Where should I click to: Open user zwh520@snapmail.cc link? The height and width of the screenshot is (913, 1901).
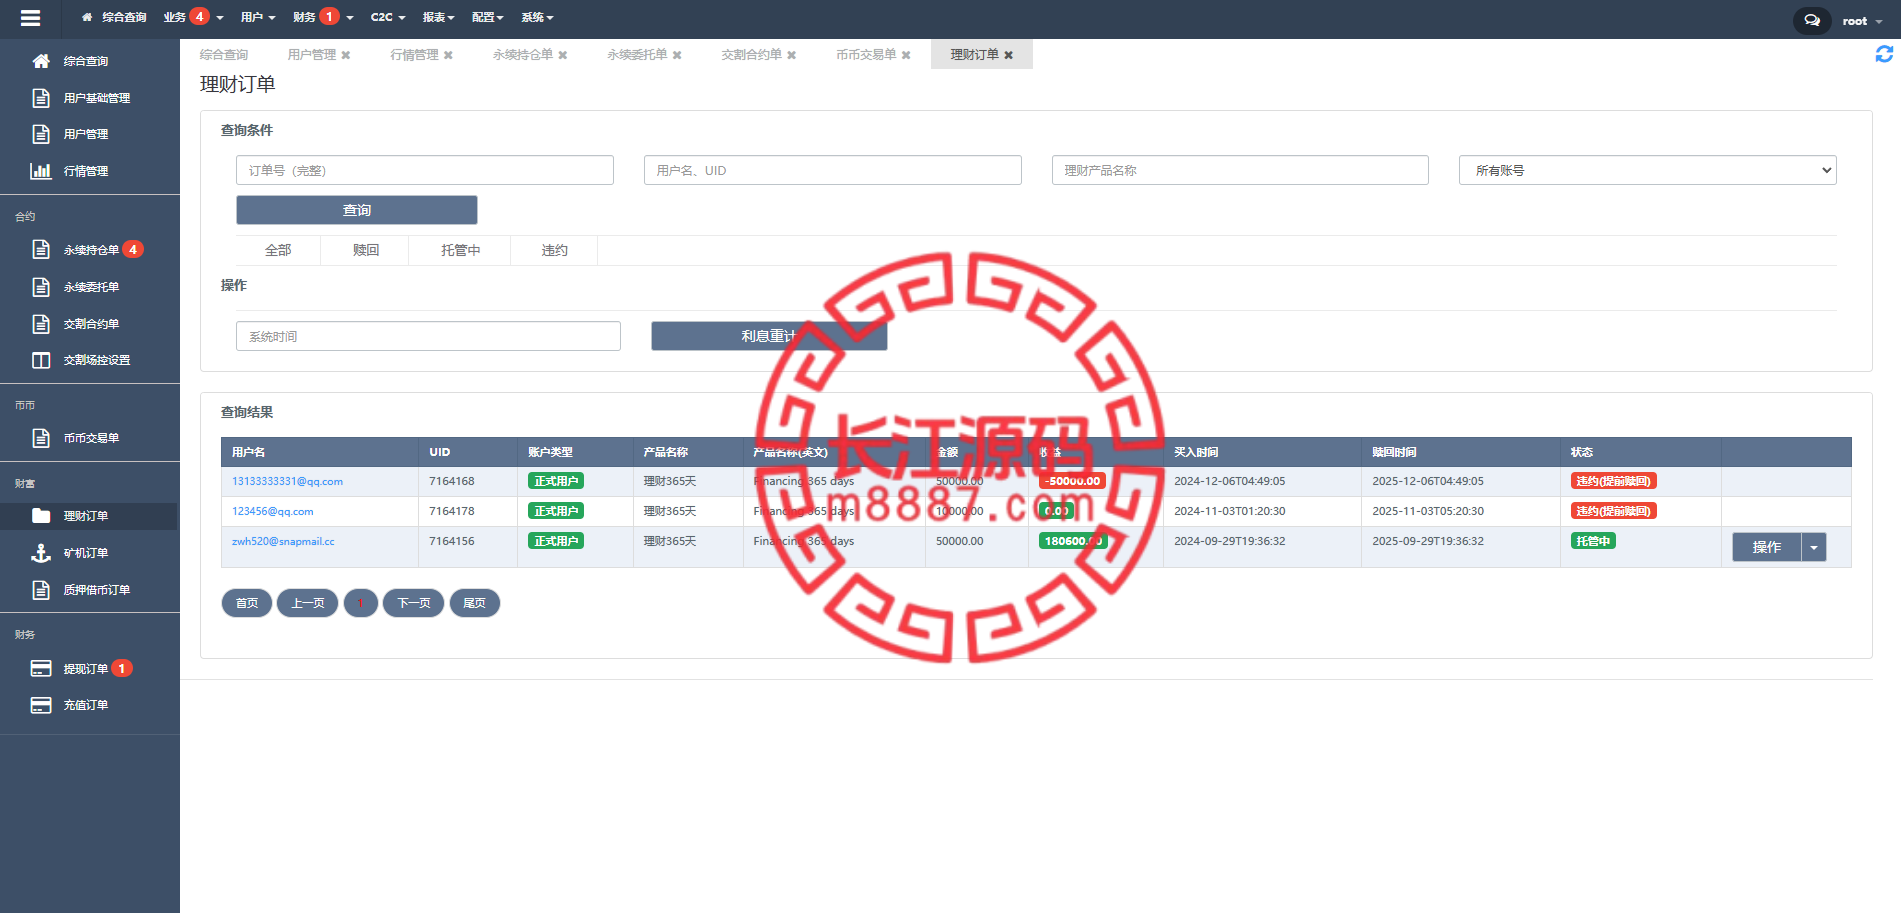tap(284, 542)
